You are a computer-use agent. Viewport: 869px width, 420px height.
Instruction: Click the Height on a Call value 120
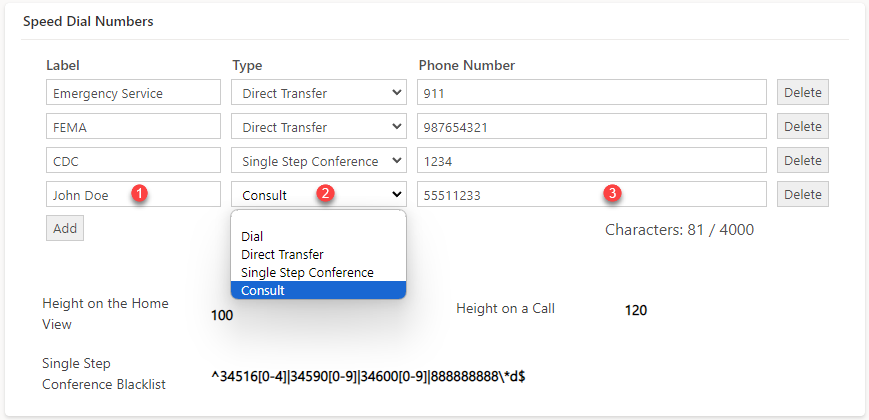coord(636,310)
